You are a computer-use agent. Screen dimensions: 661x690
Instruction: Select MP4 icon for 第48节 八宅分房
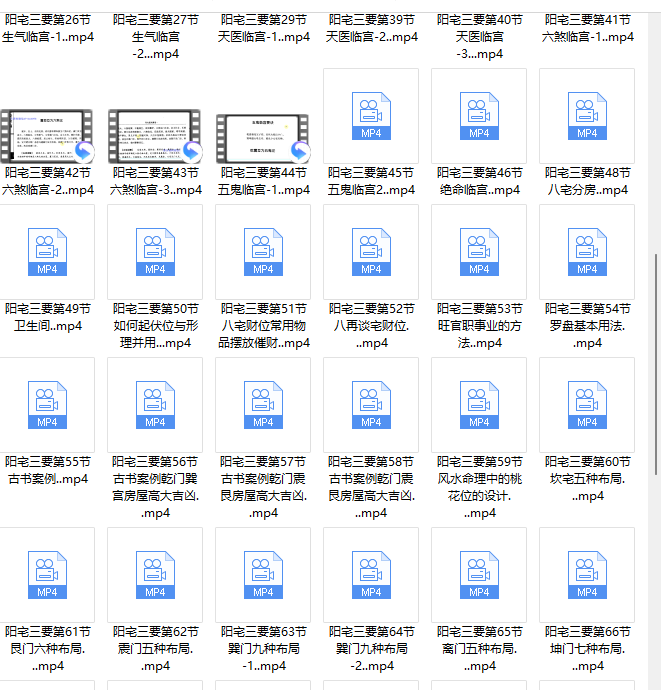[587, 116]
